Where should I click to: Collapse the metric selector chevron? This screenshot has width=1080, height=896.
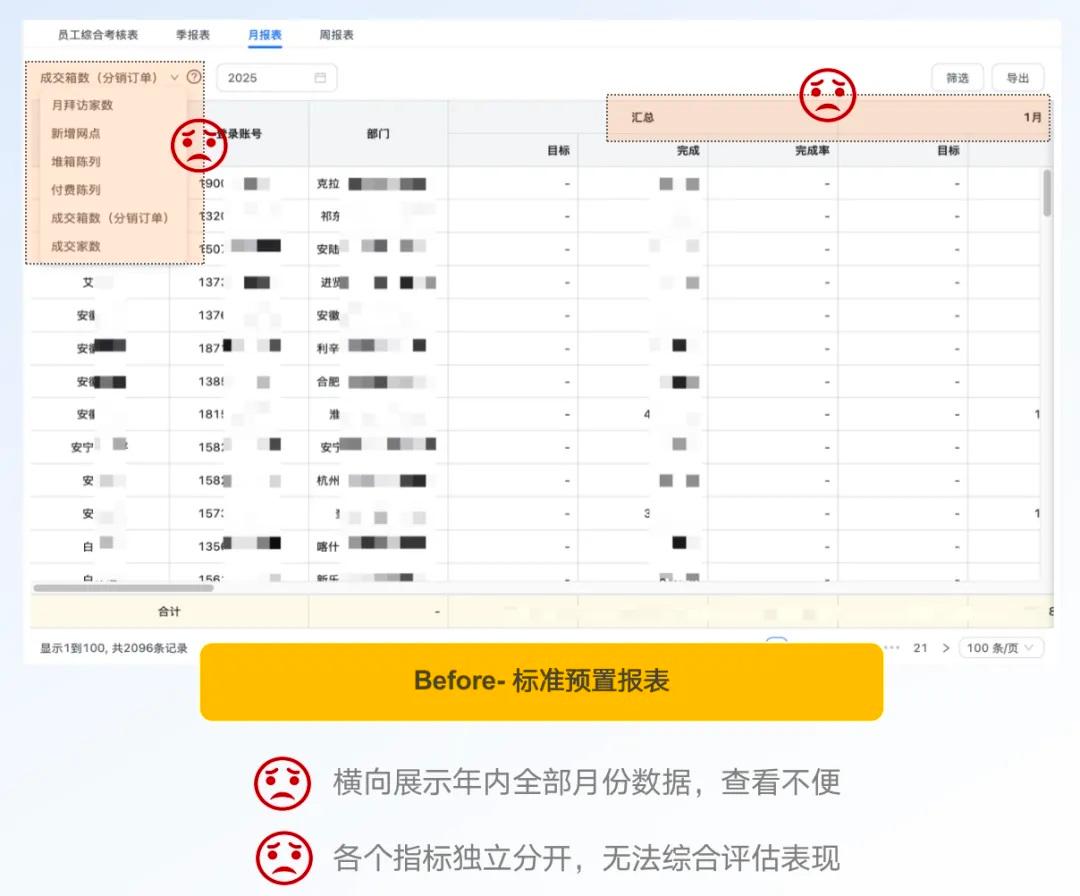click(x=173, y=77)
